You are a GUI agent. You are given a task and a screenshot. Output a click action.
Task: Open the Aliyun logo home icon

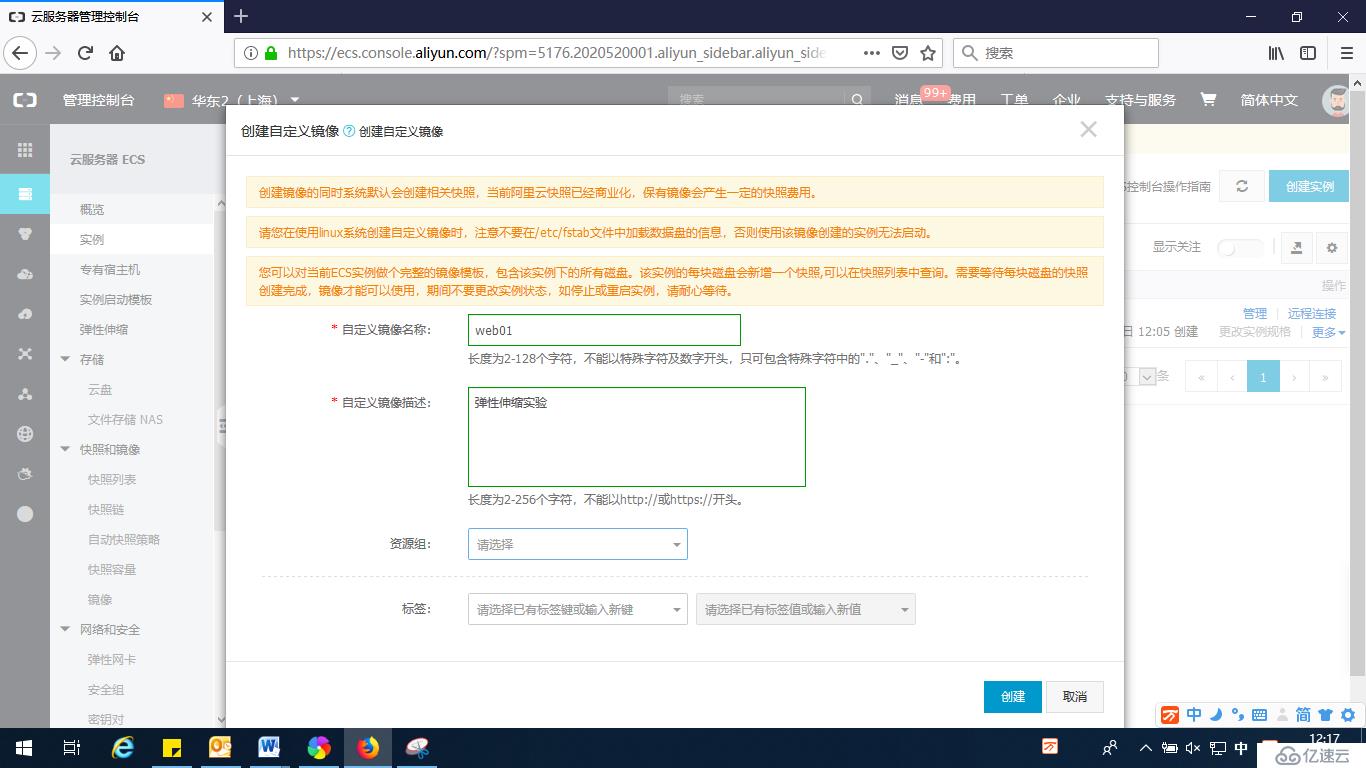[25, 100]
